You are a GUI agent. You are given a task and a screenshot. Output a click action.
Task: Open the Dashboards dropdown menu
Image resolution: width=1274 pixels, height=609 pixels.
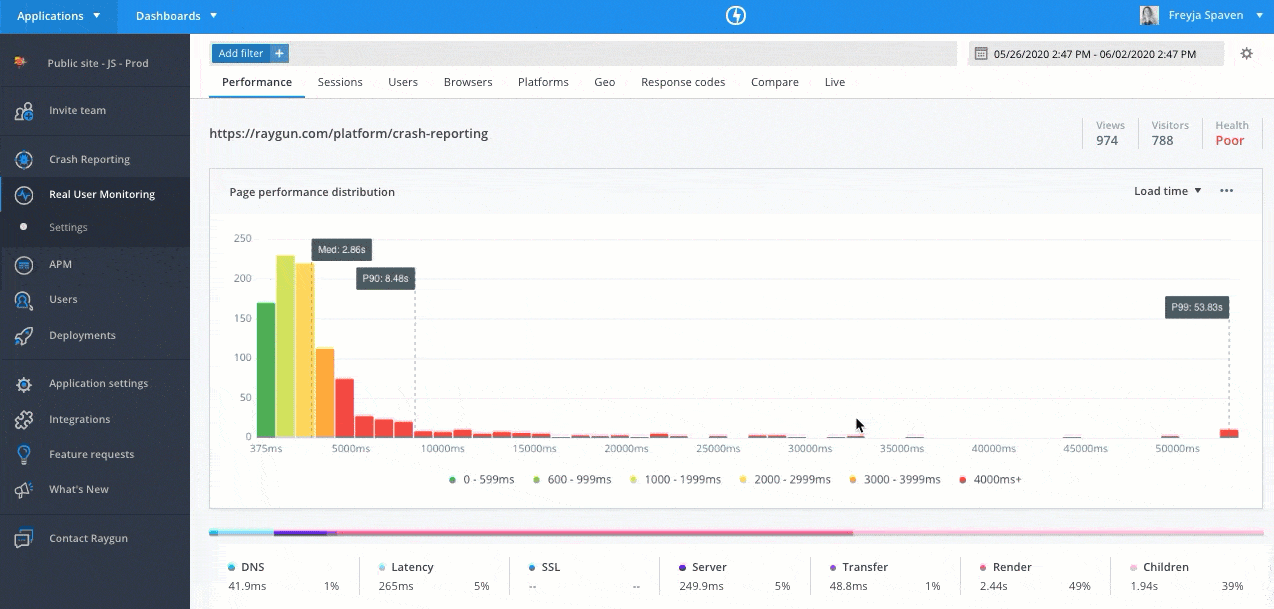pyautogui.click(x=176, y=16)
